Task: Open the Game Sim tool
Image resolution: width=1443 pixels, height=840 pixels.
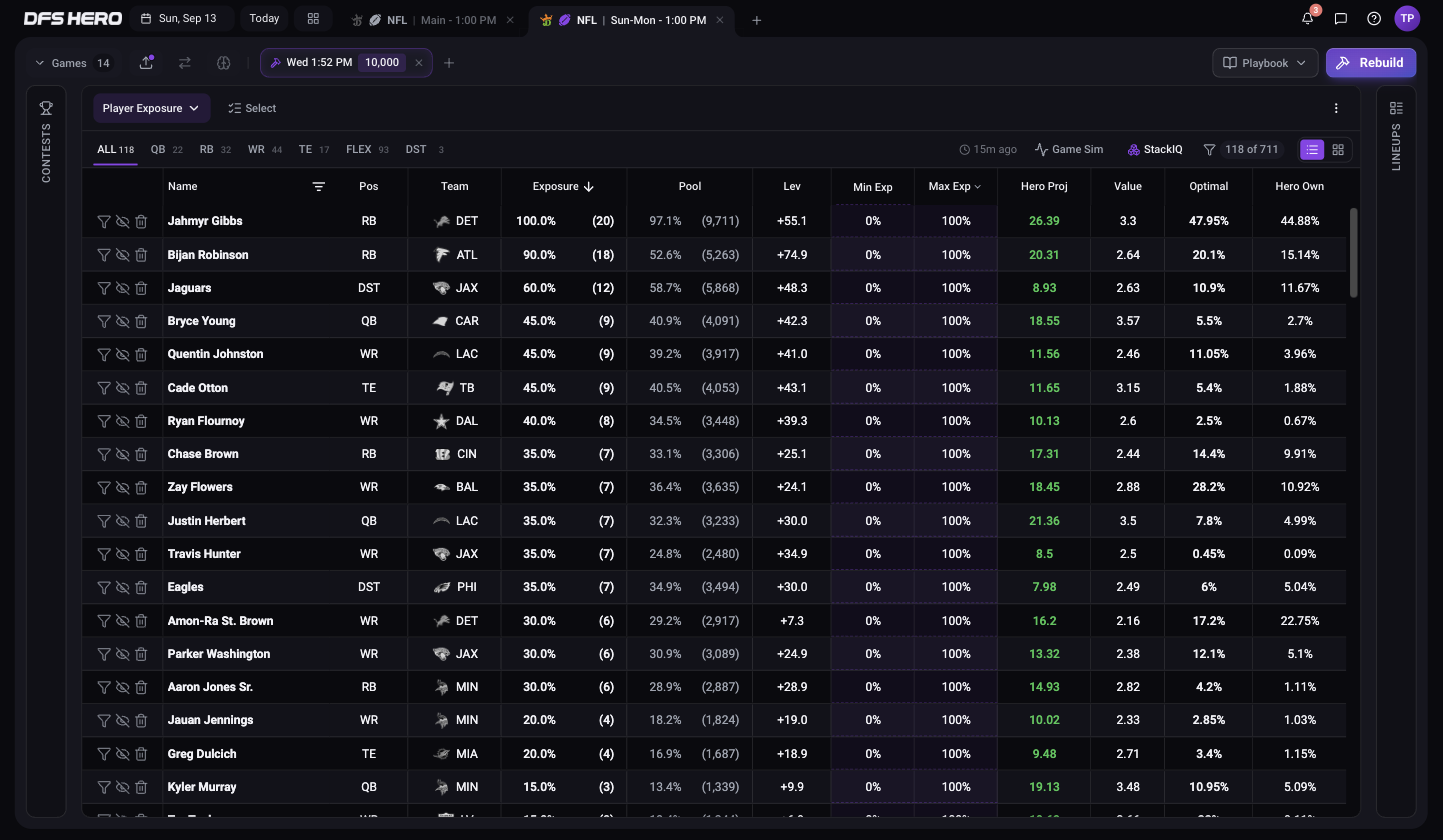Action: 1069,149
